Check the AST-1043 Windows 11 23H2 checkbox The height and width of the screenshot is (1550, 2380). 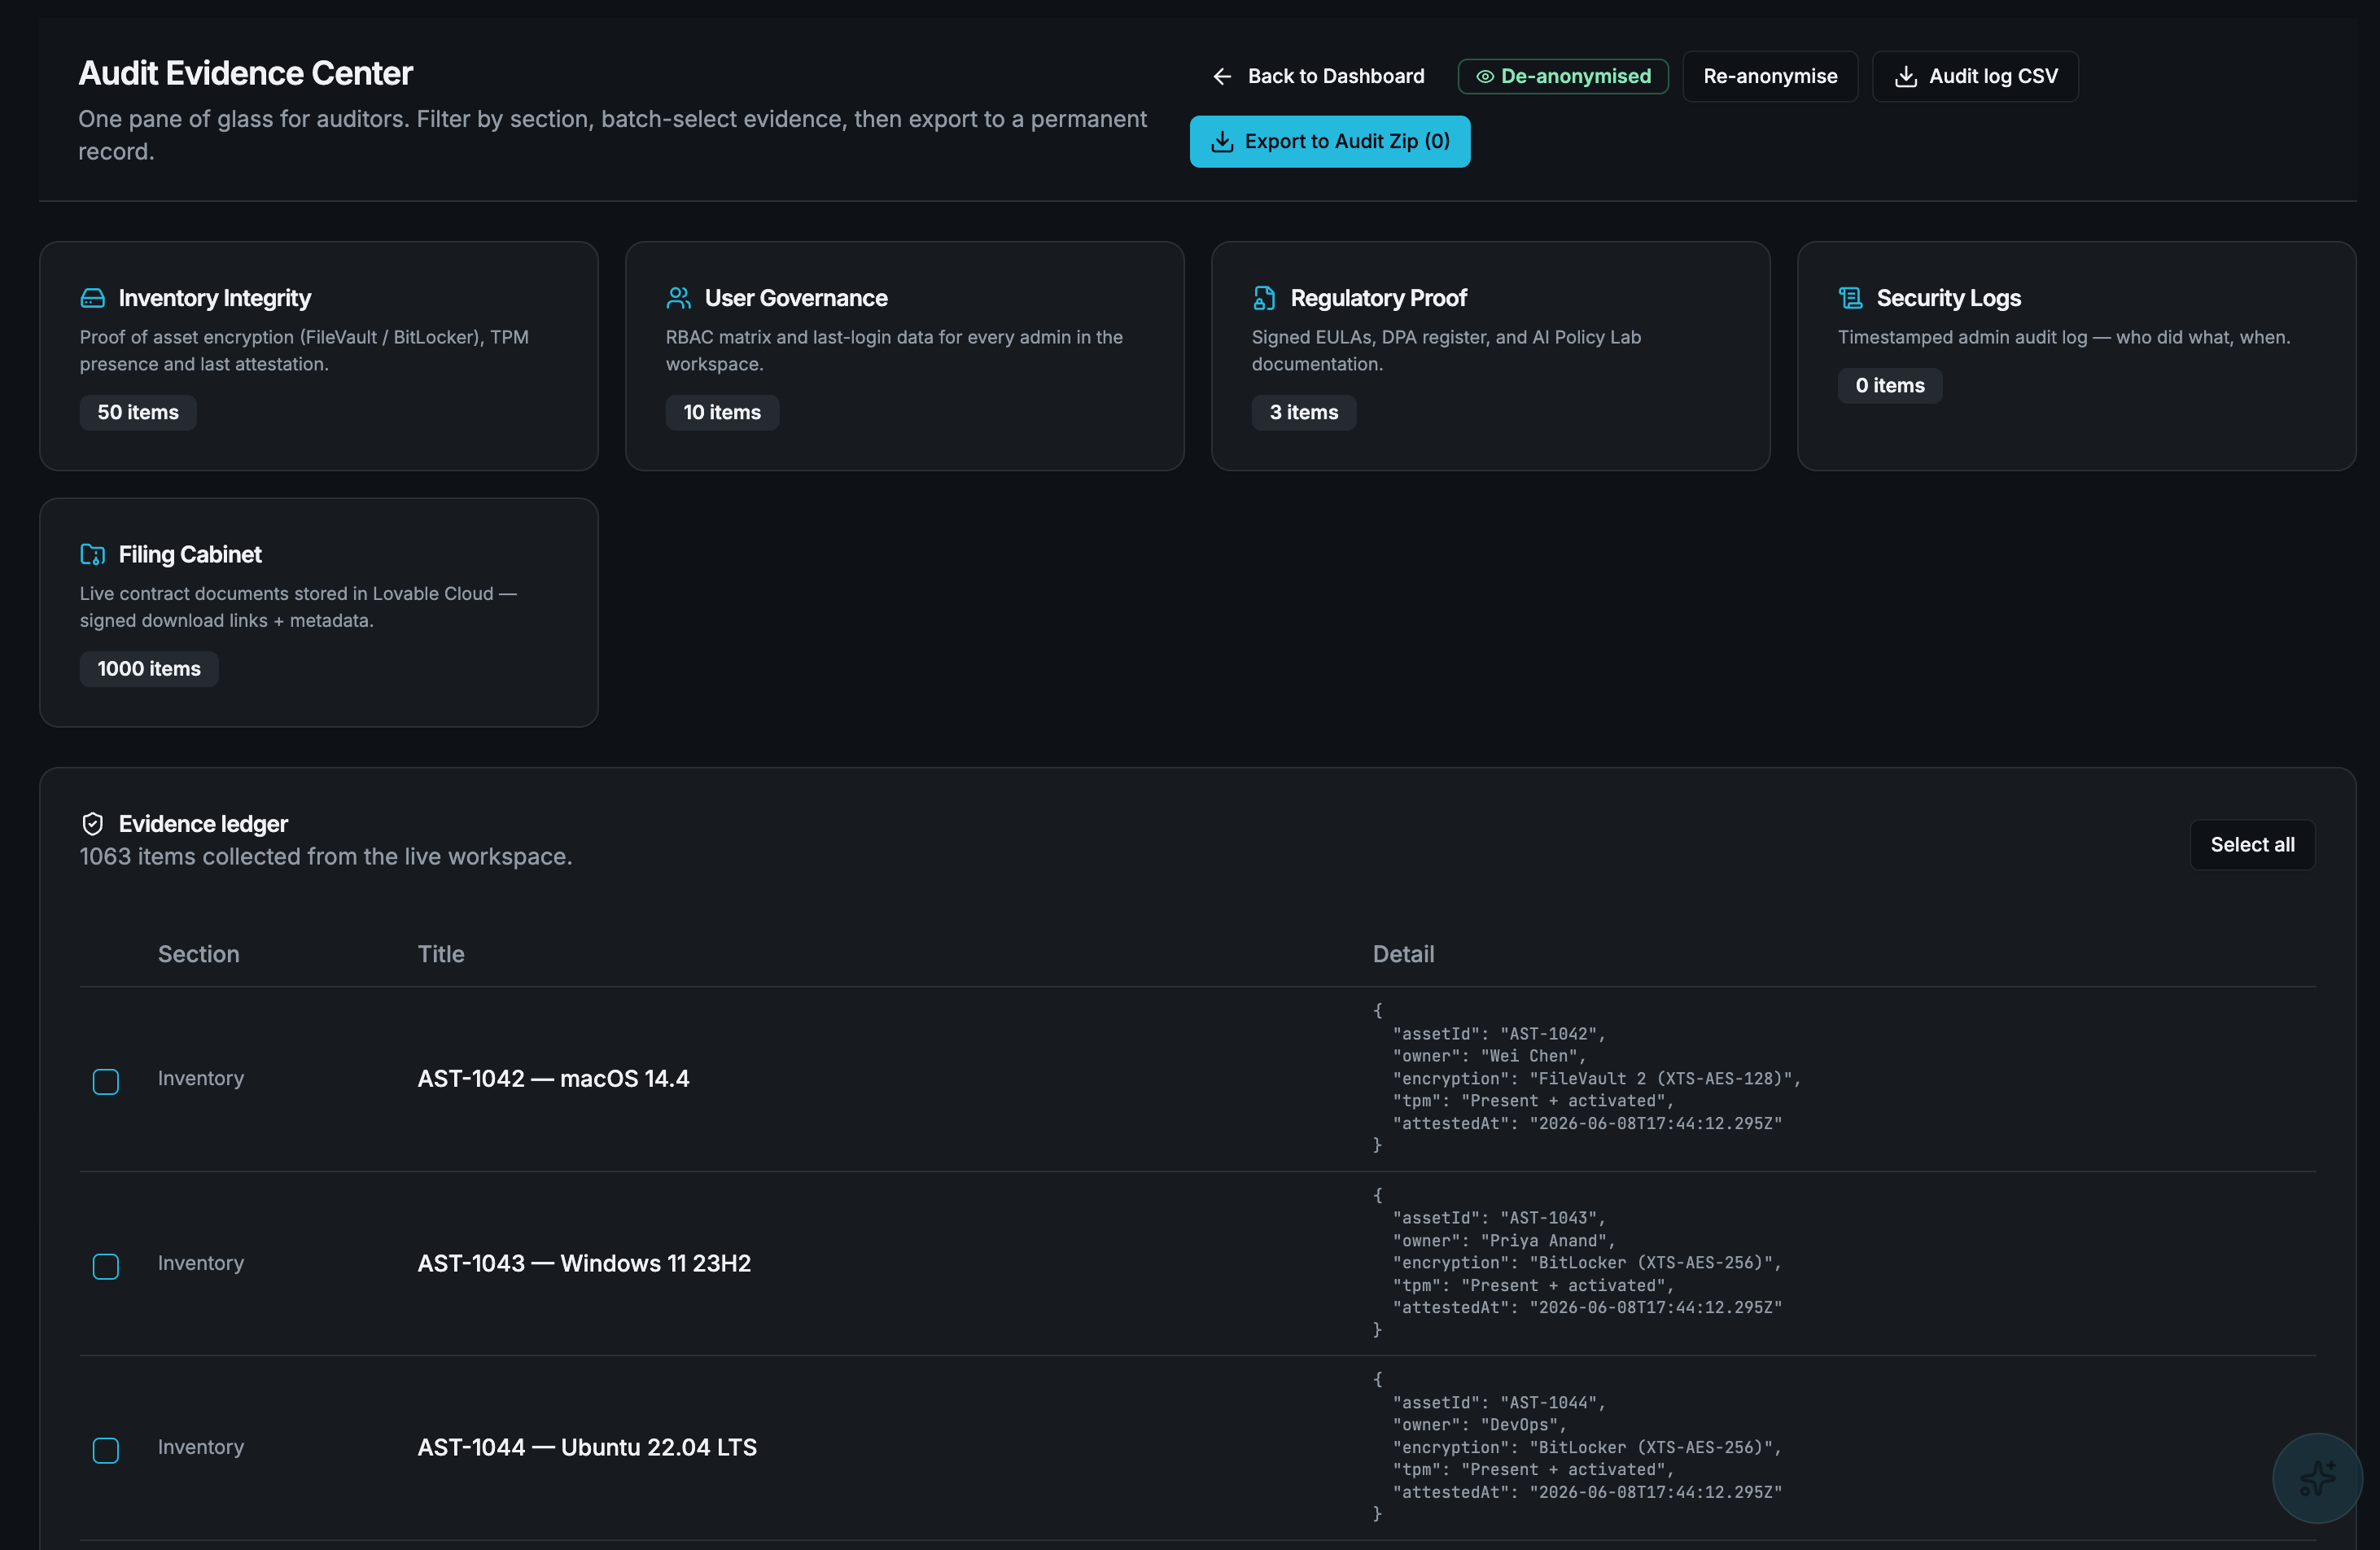tap(106, 1266)
